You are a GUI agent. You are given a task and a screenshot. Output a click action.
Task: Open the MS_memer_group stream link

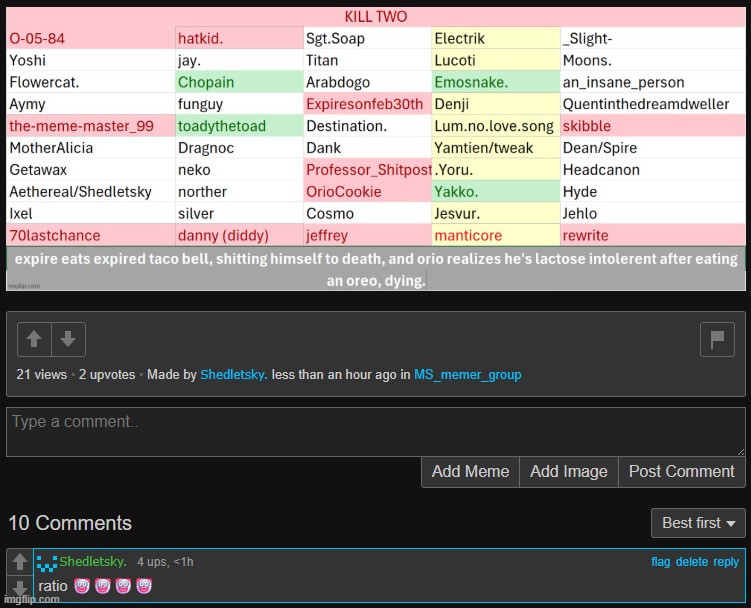[x=467, y=375]
